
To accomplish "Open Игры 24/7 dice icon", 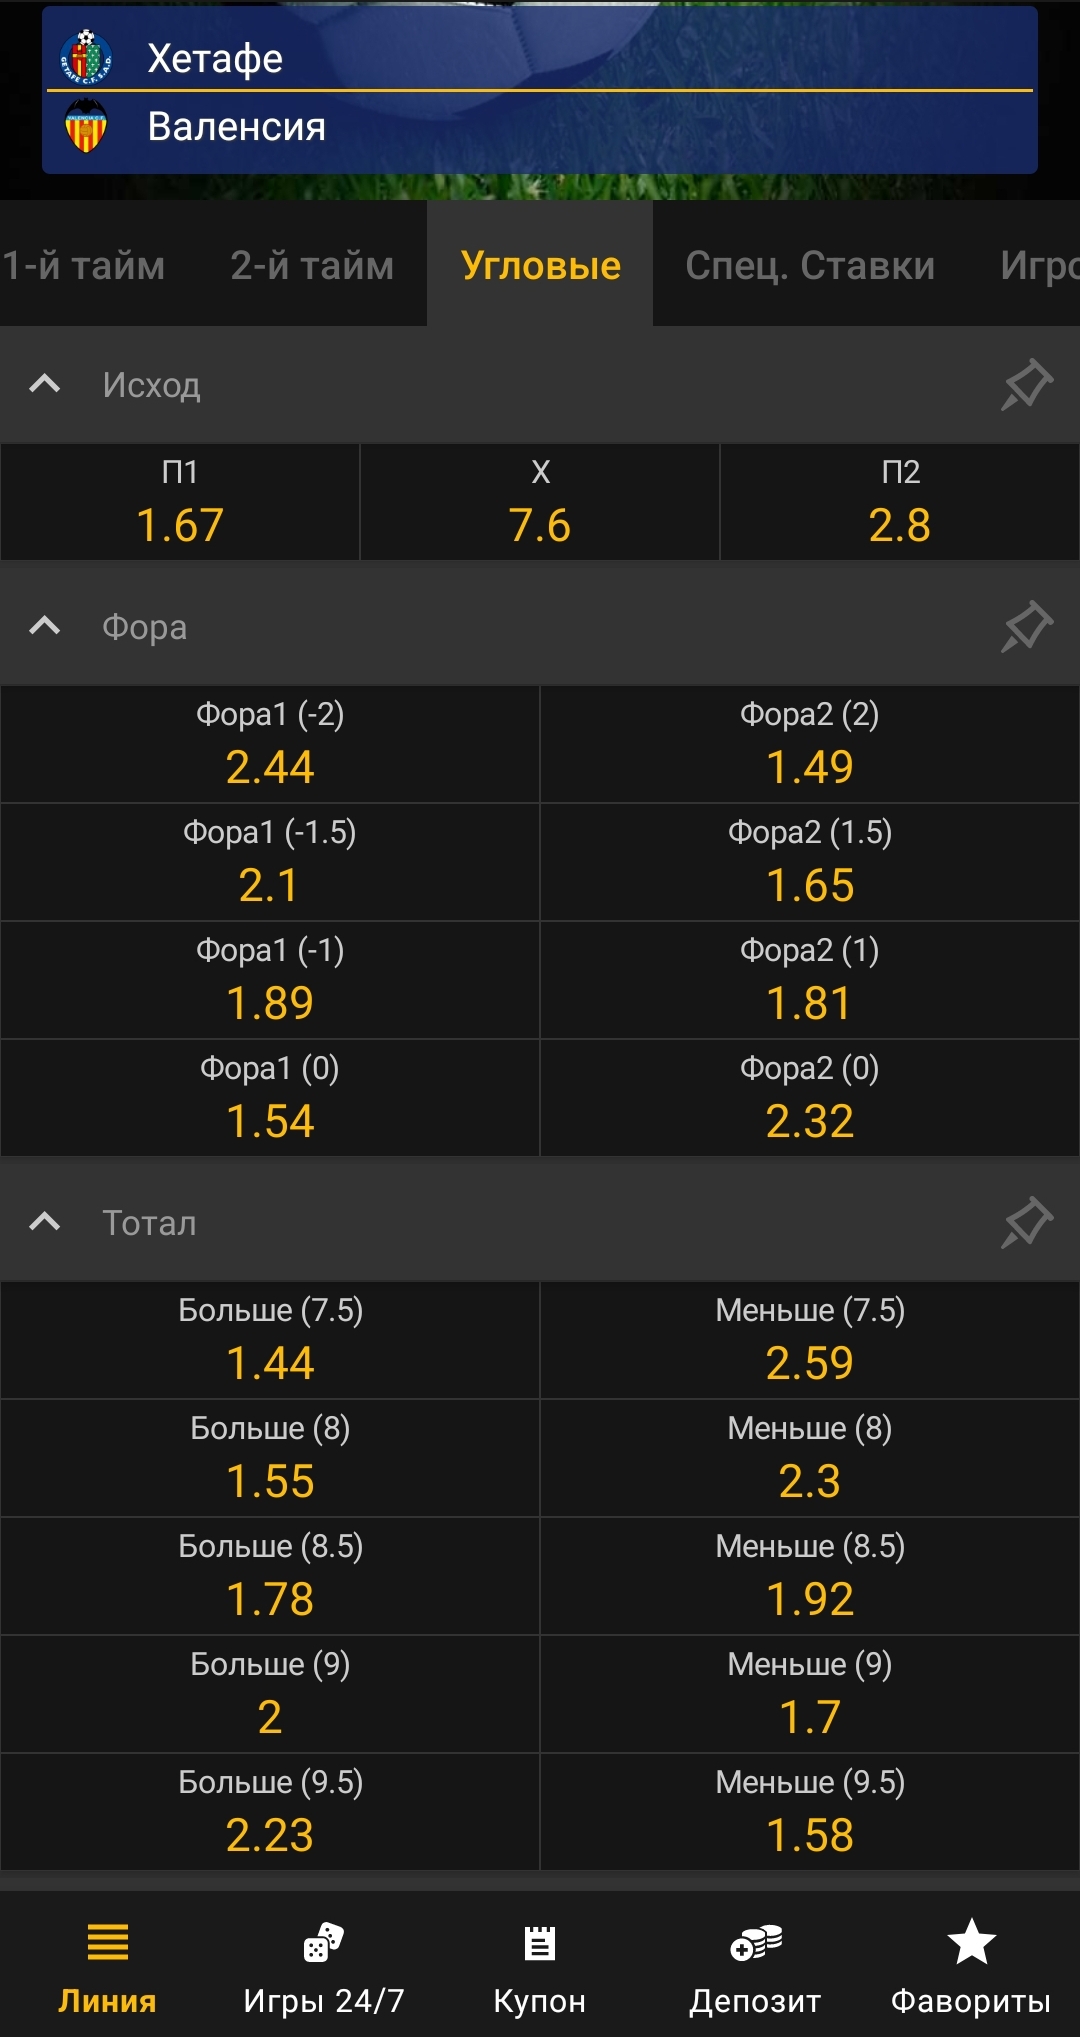I will (x=323, y=1942).
